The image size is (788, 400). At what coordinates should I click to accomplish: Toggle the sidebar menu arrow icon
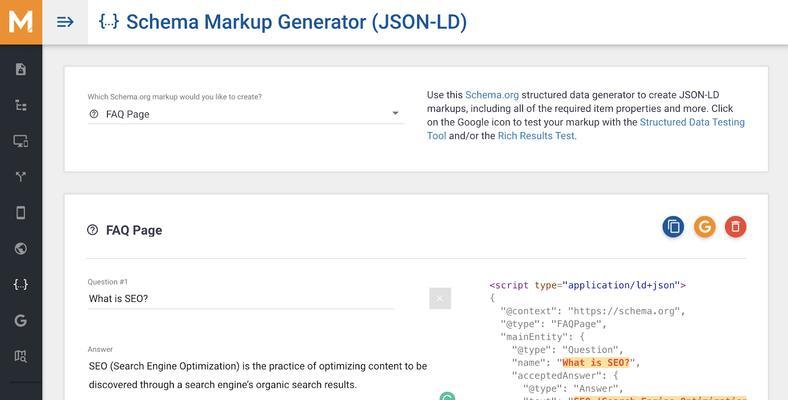(x=65, y=22)
